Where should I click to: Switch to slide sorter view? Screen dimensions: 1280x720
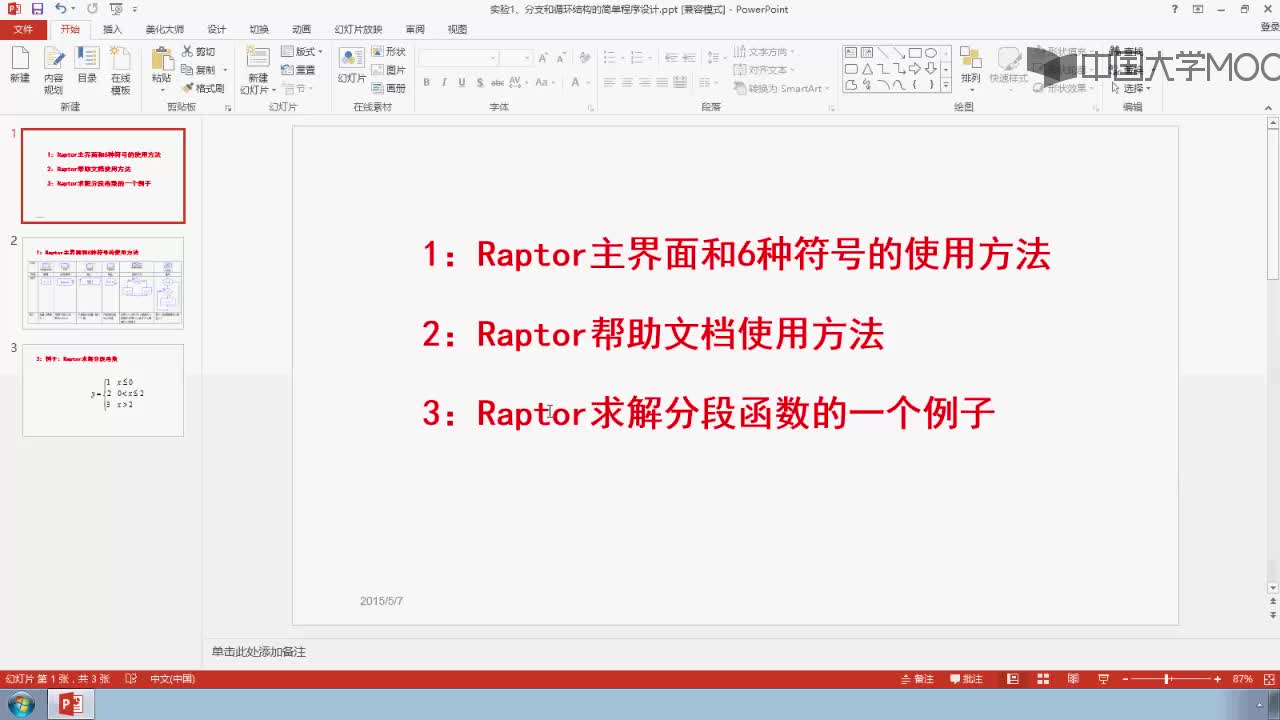point(1043,679)
